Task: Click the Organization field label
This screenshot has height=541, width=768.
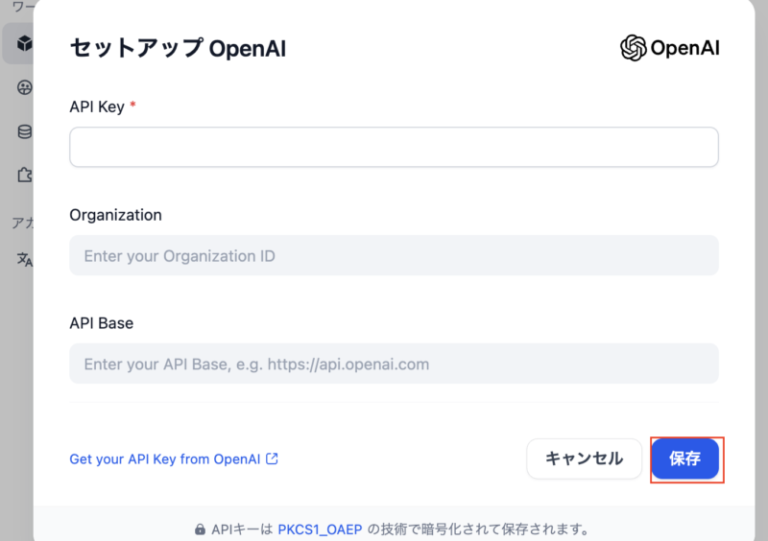Action: click(x=115, y=215)
